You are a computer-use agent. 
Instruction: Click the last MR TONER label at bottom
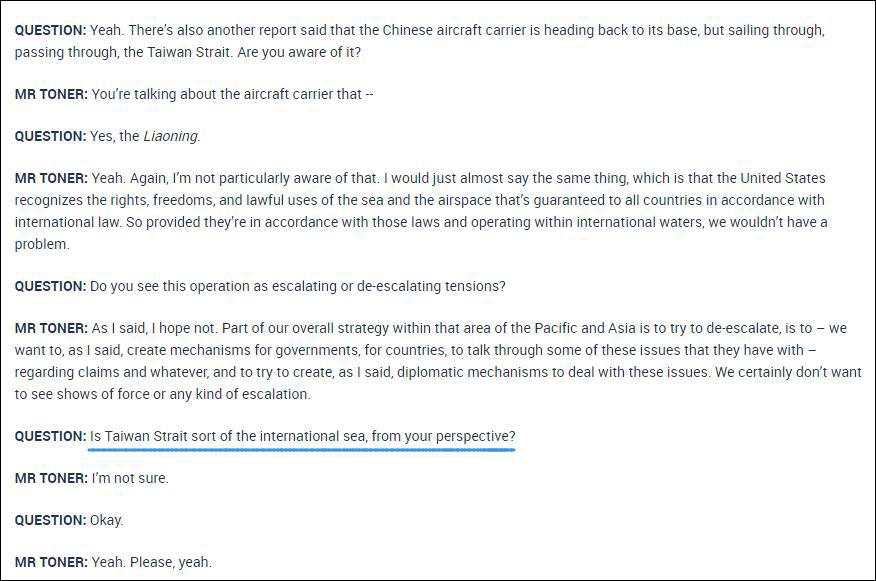coord(51,562)
